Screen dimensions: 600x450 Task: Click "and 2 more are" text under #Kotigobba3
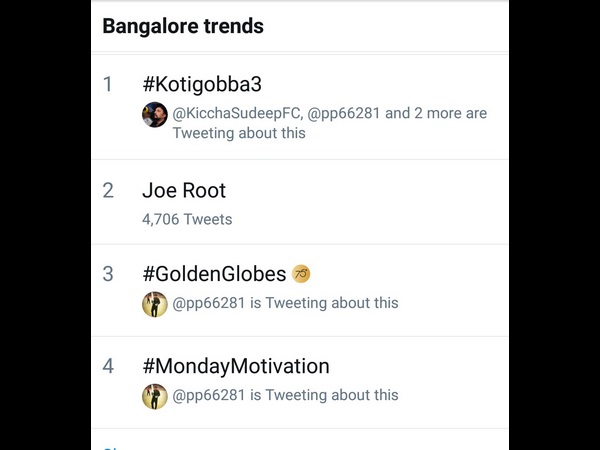click(x=436, y=113)
